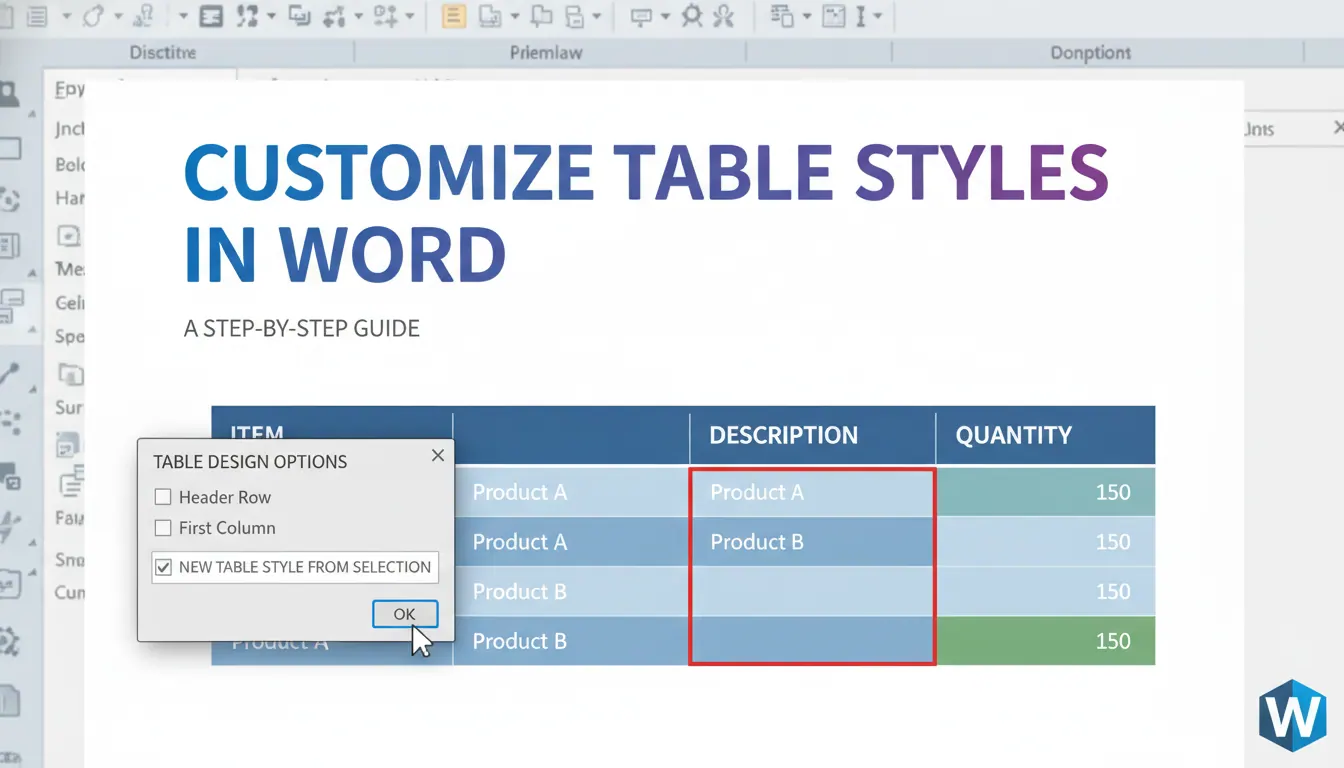Select the orange highlighted alignment icon in toolbar
The image size is (1344, 768).
(x=453, y=16)
